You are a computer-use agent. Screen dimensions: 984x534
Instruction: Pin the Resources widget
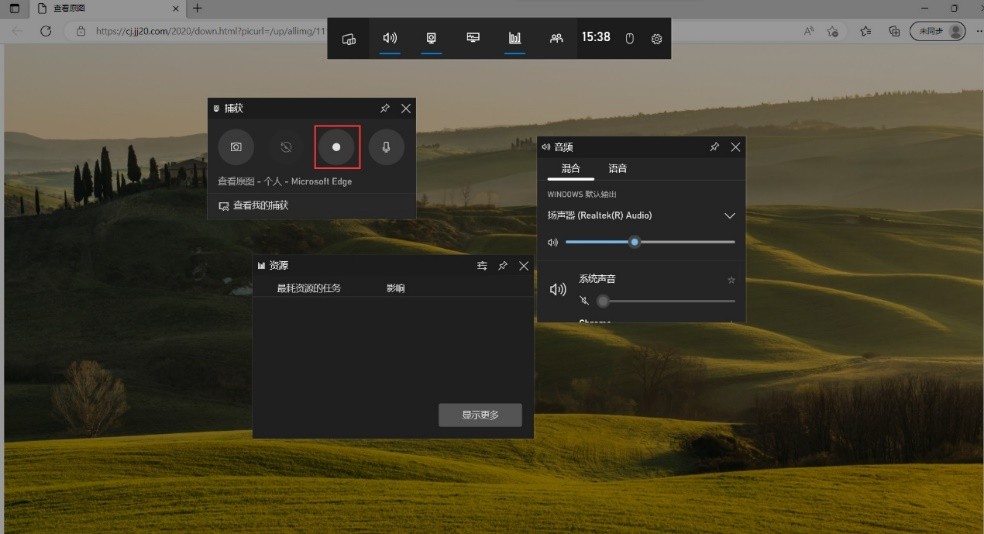(503, 266)
